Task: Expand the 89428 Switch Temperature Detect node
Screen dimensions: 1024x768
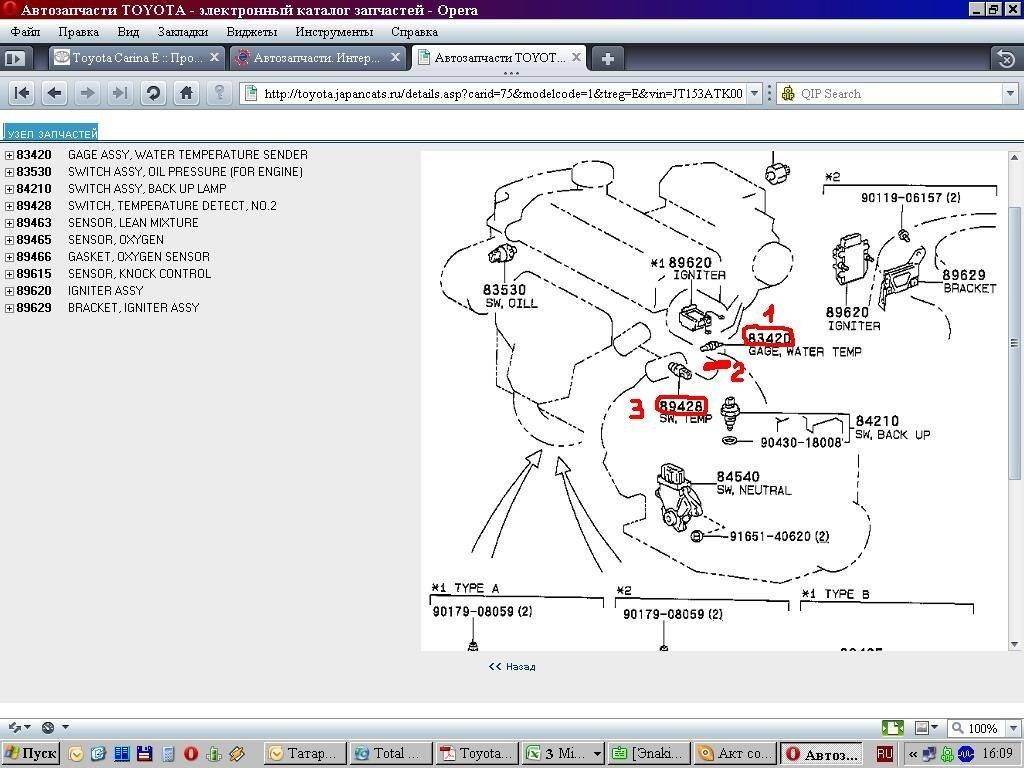Action: [9, 206]
